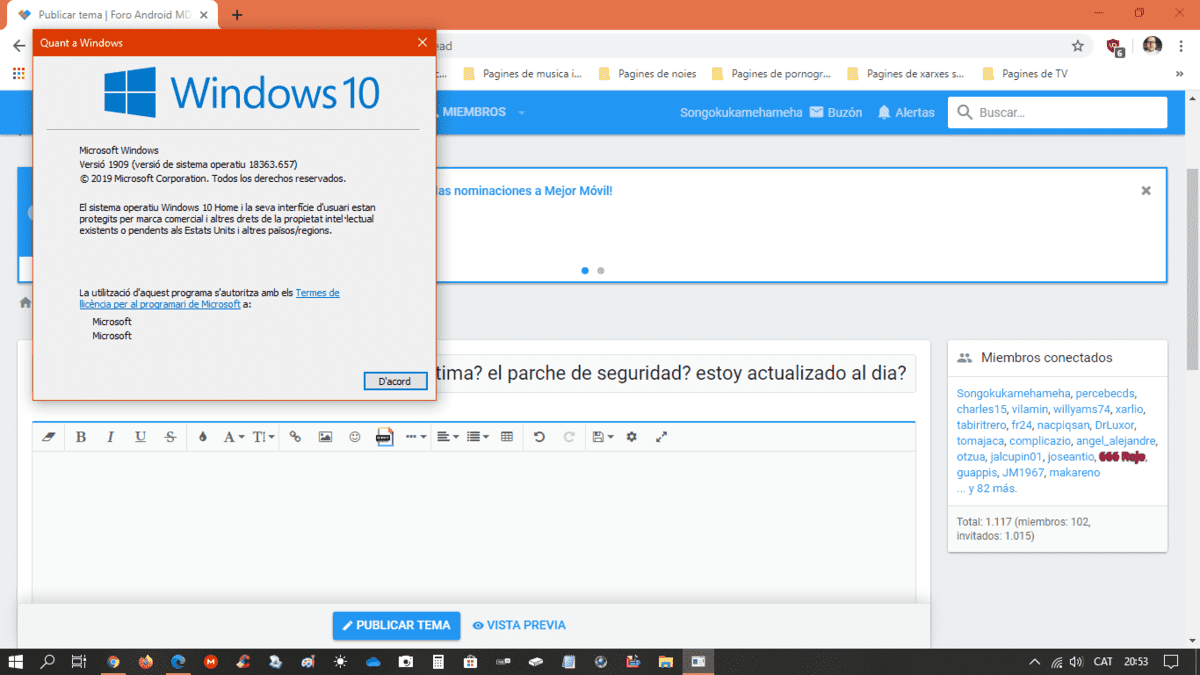Open Pagines de TV bookmark folder

(1025, 73)
